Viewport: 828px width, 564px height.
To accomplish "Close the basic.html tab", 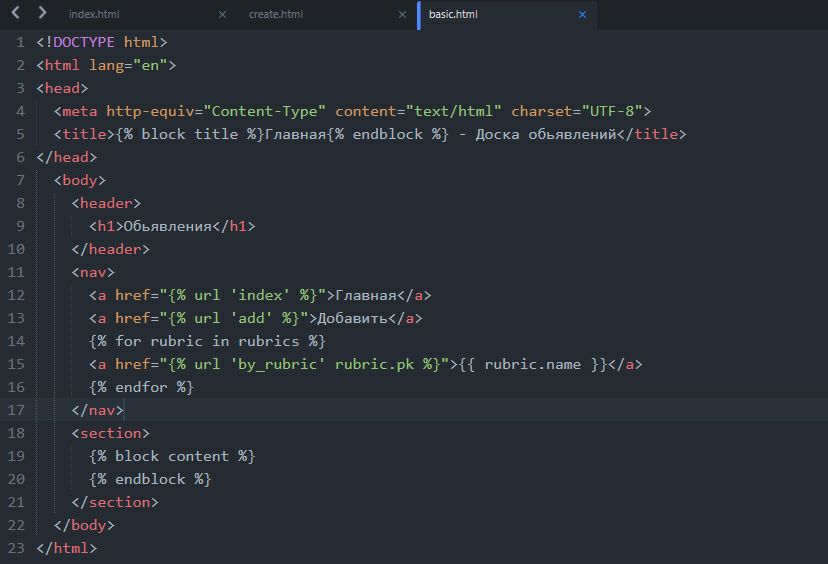I will (x=582, y=14).
